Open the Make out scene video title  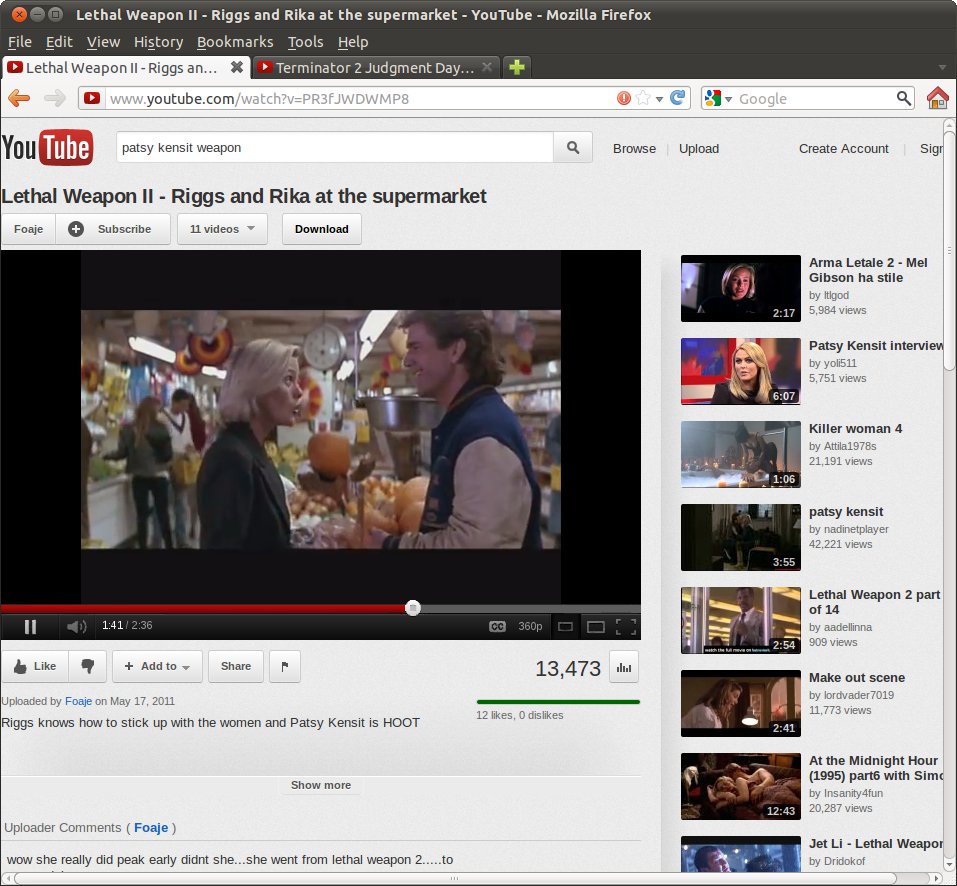pos(856,678)
